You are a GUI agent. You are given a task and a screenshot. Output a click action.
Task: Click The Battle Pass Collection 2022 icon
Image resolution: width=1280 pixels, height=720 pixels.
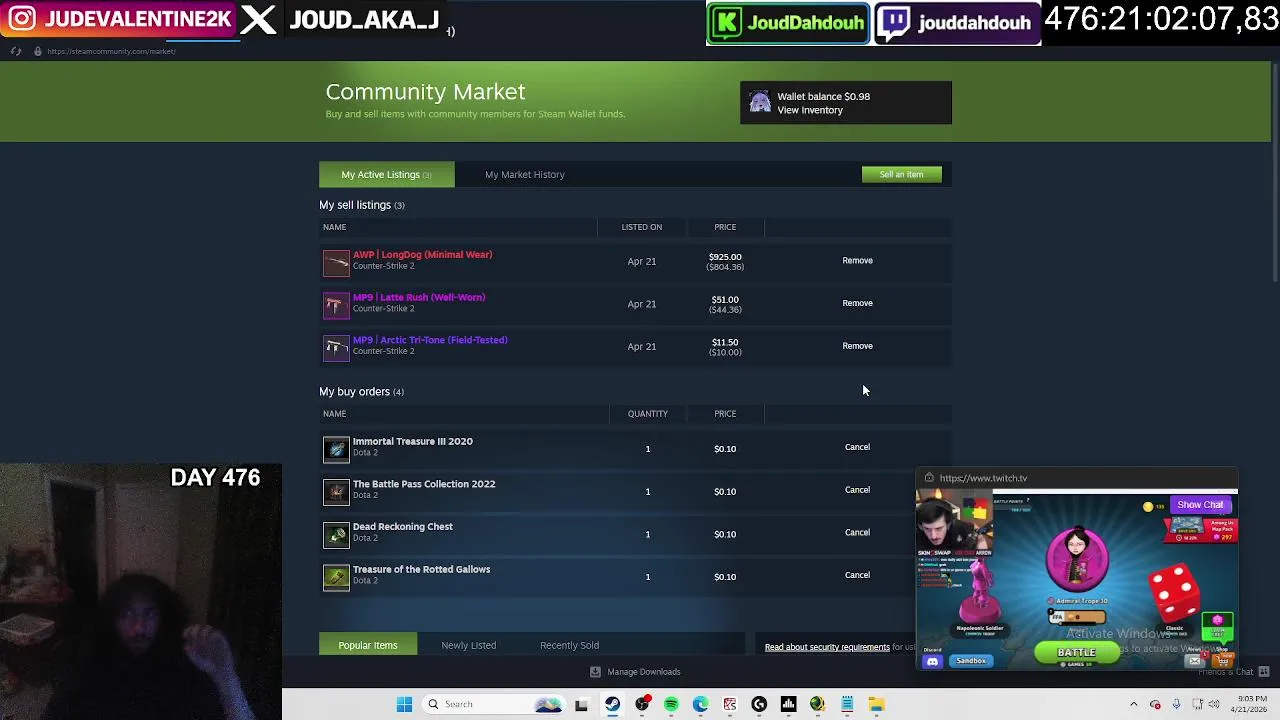pos(336,492)
